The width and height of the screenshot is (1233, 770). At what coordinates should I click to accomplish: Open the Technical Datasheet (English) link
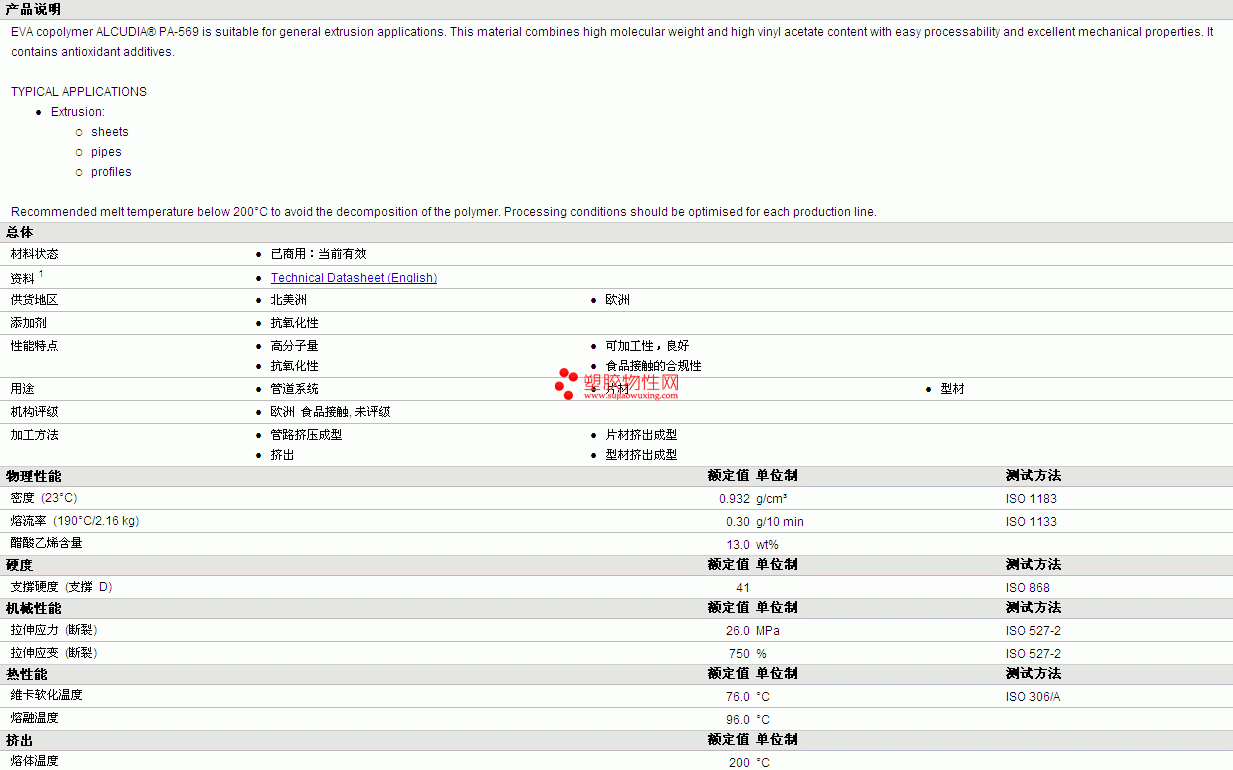coord(354,278)
